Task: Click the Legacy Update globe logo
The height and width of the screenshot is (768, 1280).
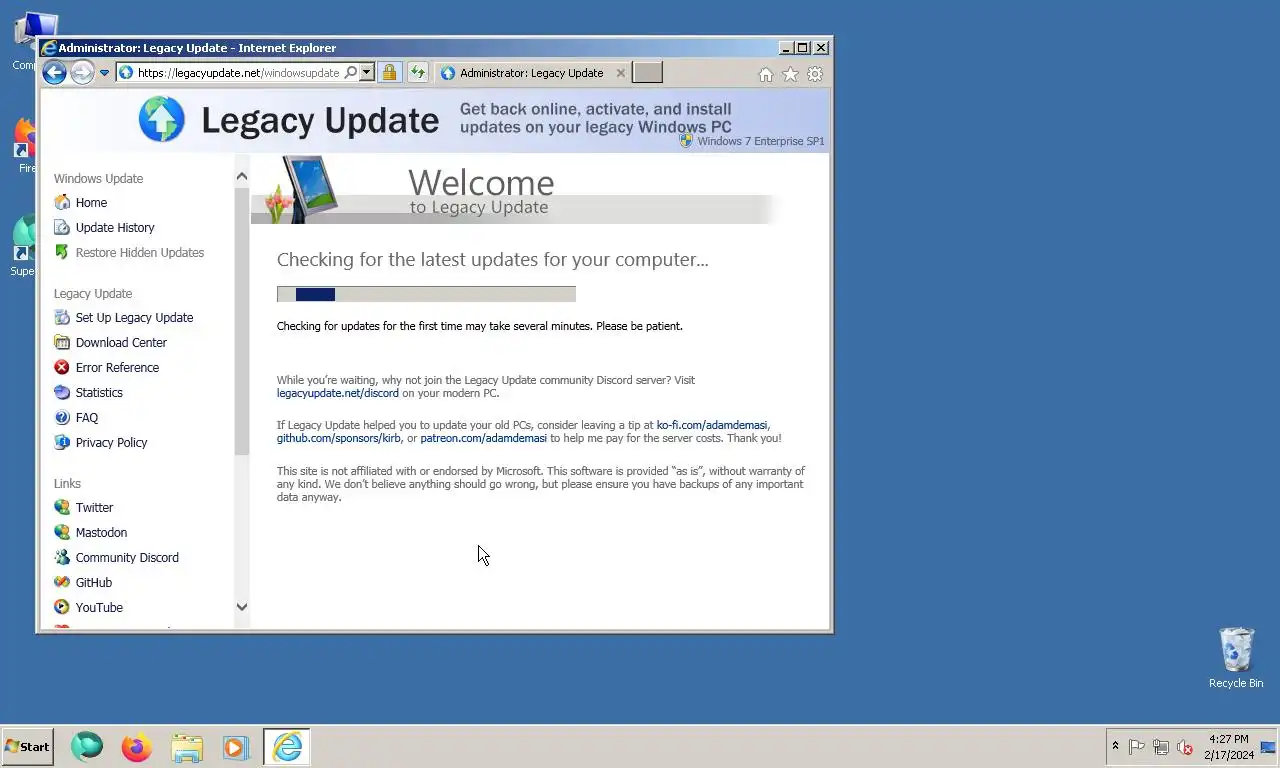Action: coord(162,120)
